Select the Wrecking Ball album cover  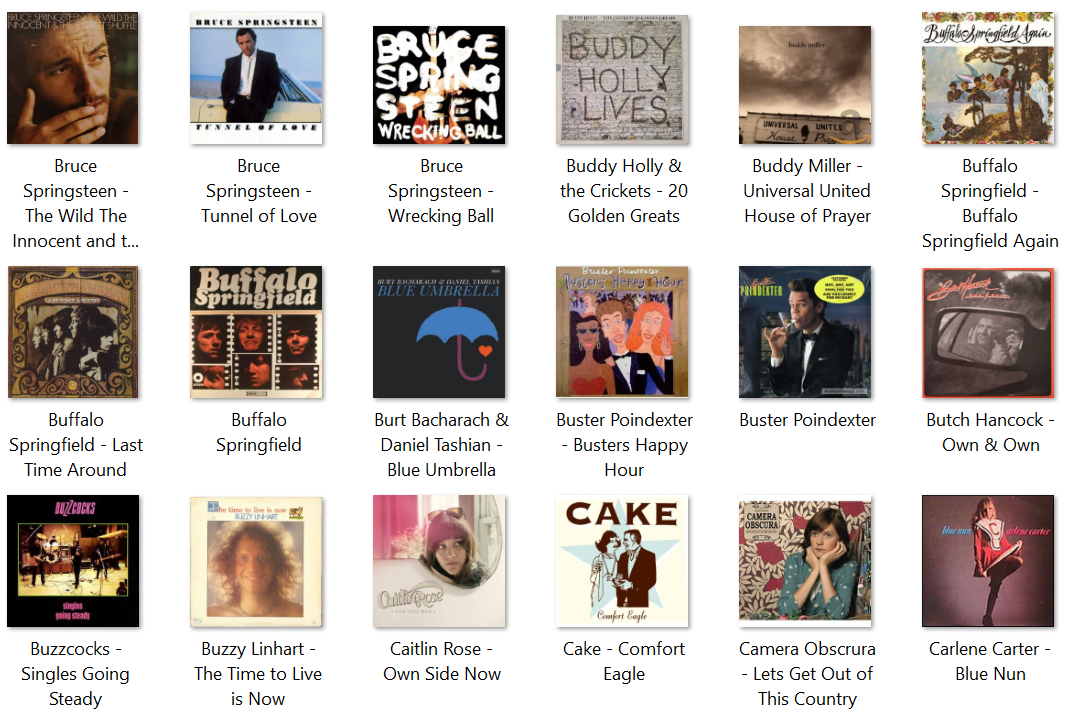click(x=439, y=85)
